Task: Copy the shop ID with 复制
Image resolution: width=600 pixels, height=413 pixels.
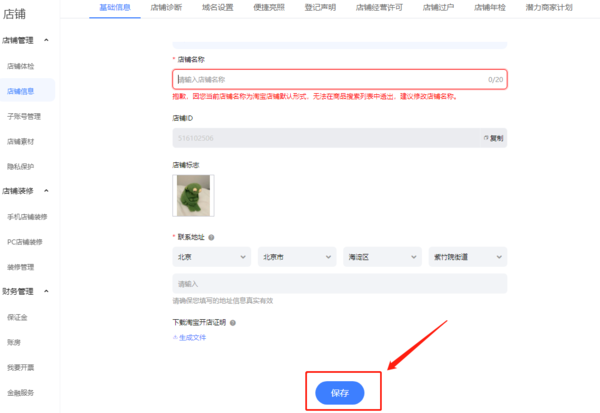Action: tap(494, 138)
